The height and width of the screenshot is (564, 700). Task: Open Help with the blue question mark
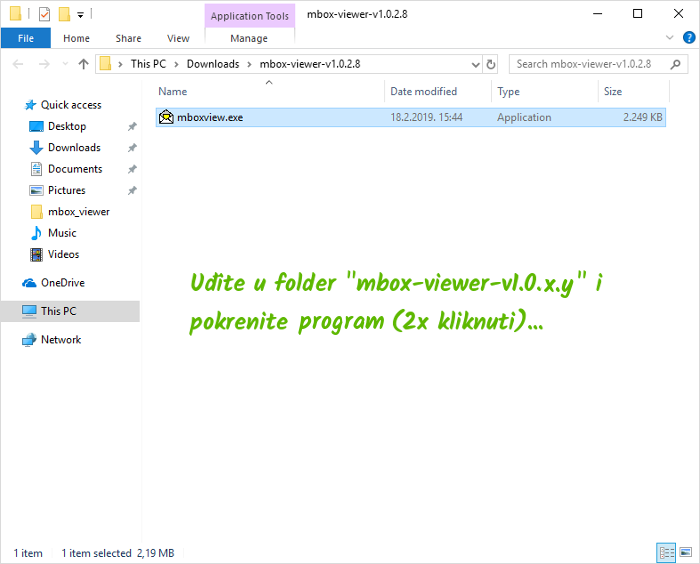(687, 38)
